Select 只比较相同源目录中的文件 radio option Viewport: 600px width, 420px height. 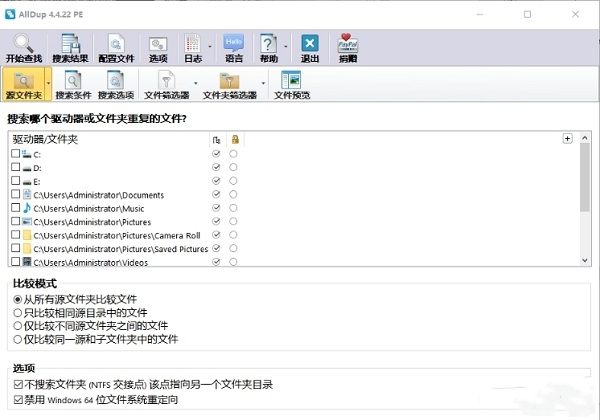point(18,313)
